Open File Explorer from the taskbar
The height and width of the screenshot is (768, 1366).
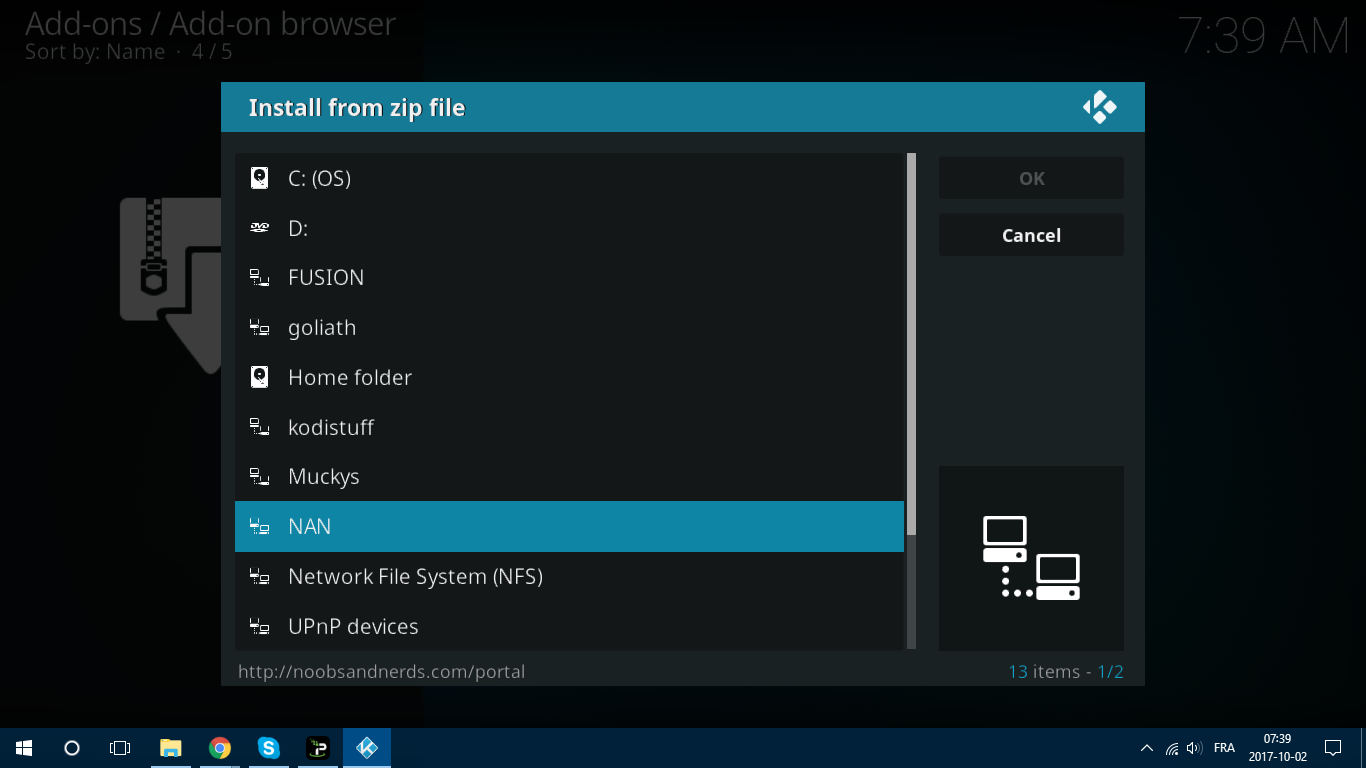[x=171, y=748]
